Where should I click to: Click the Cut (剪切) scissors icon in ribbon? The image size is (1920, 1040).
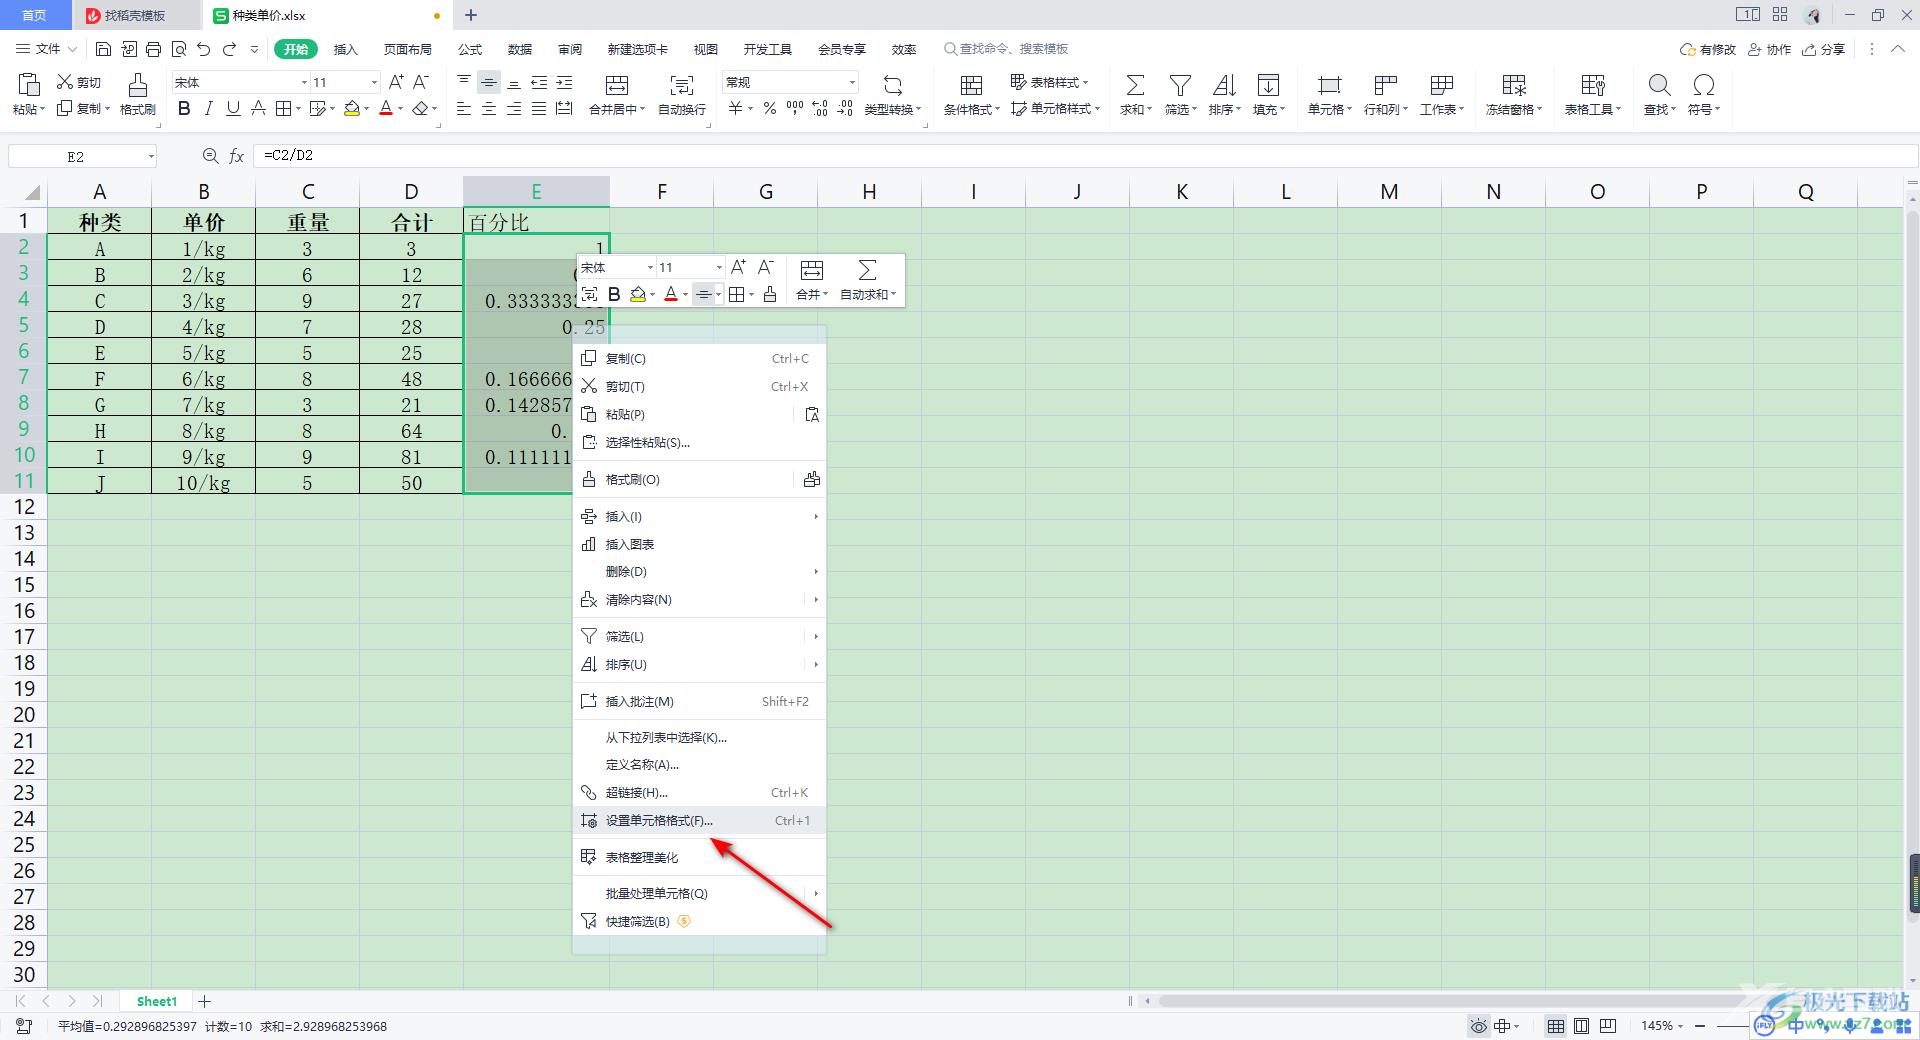[x=65, y=82]
